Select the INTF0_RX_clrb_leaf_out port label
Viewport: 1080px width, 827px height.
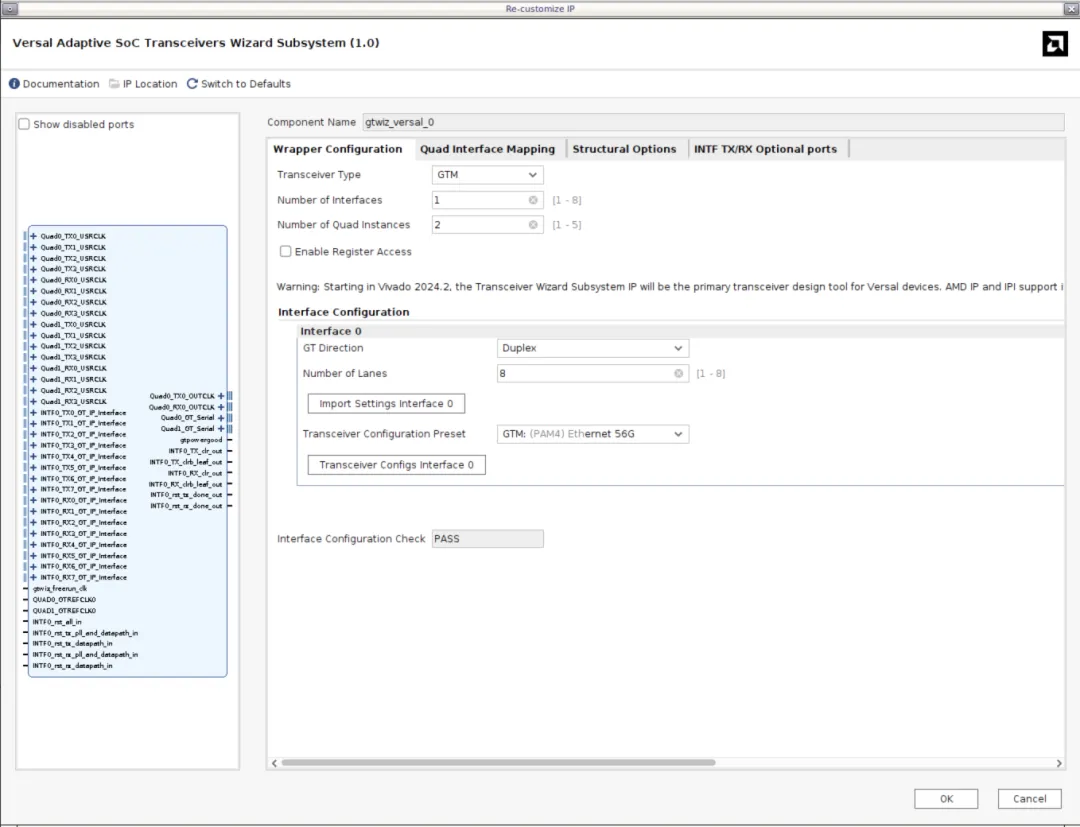(x=186, y=484)
